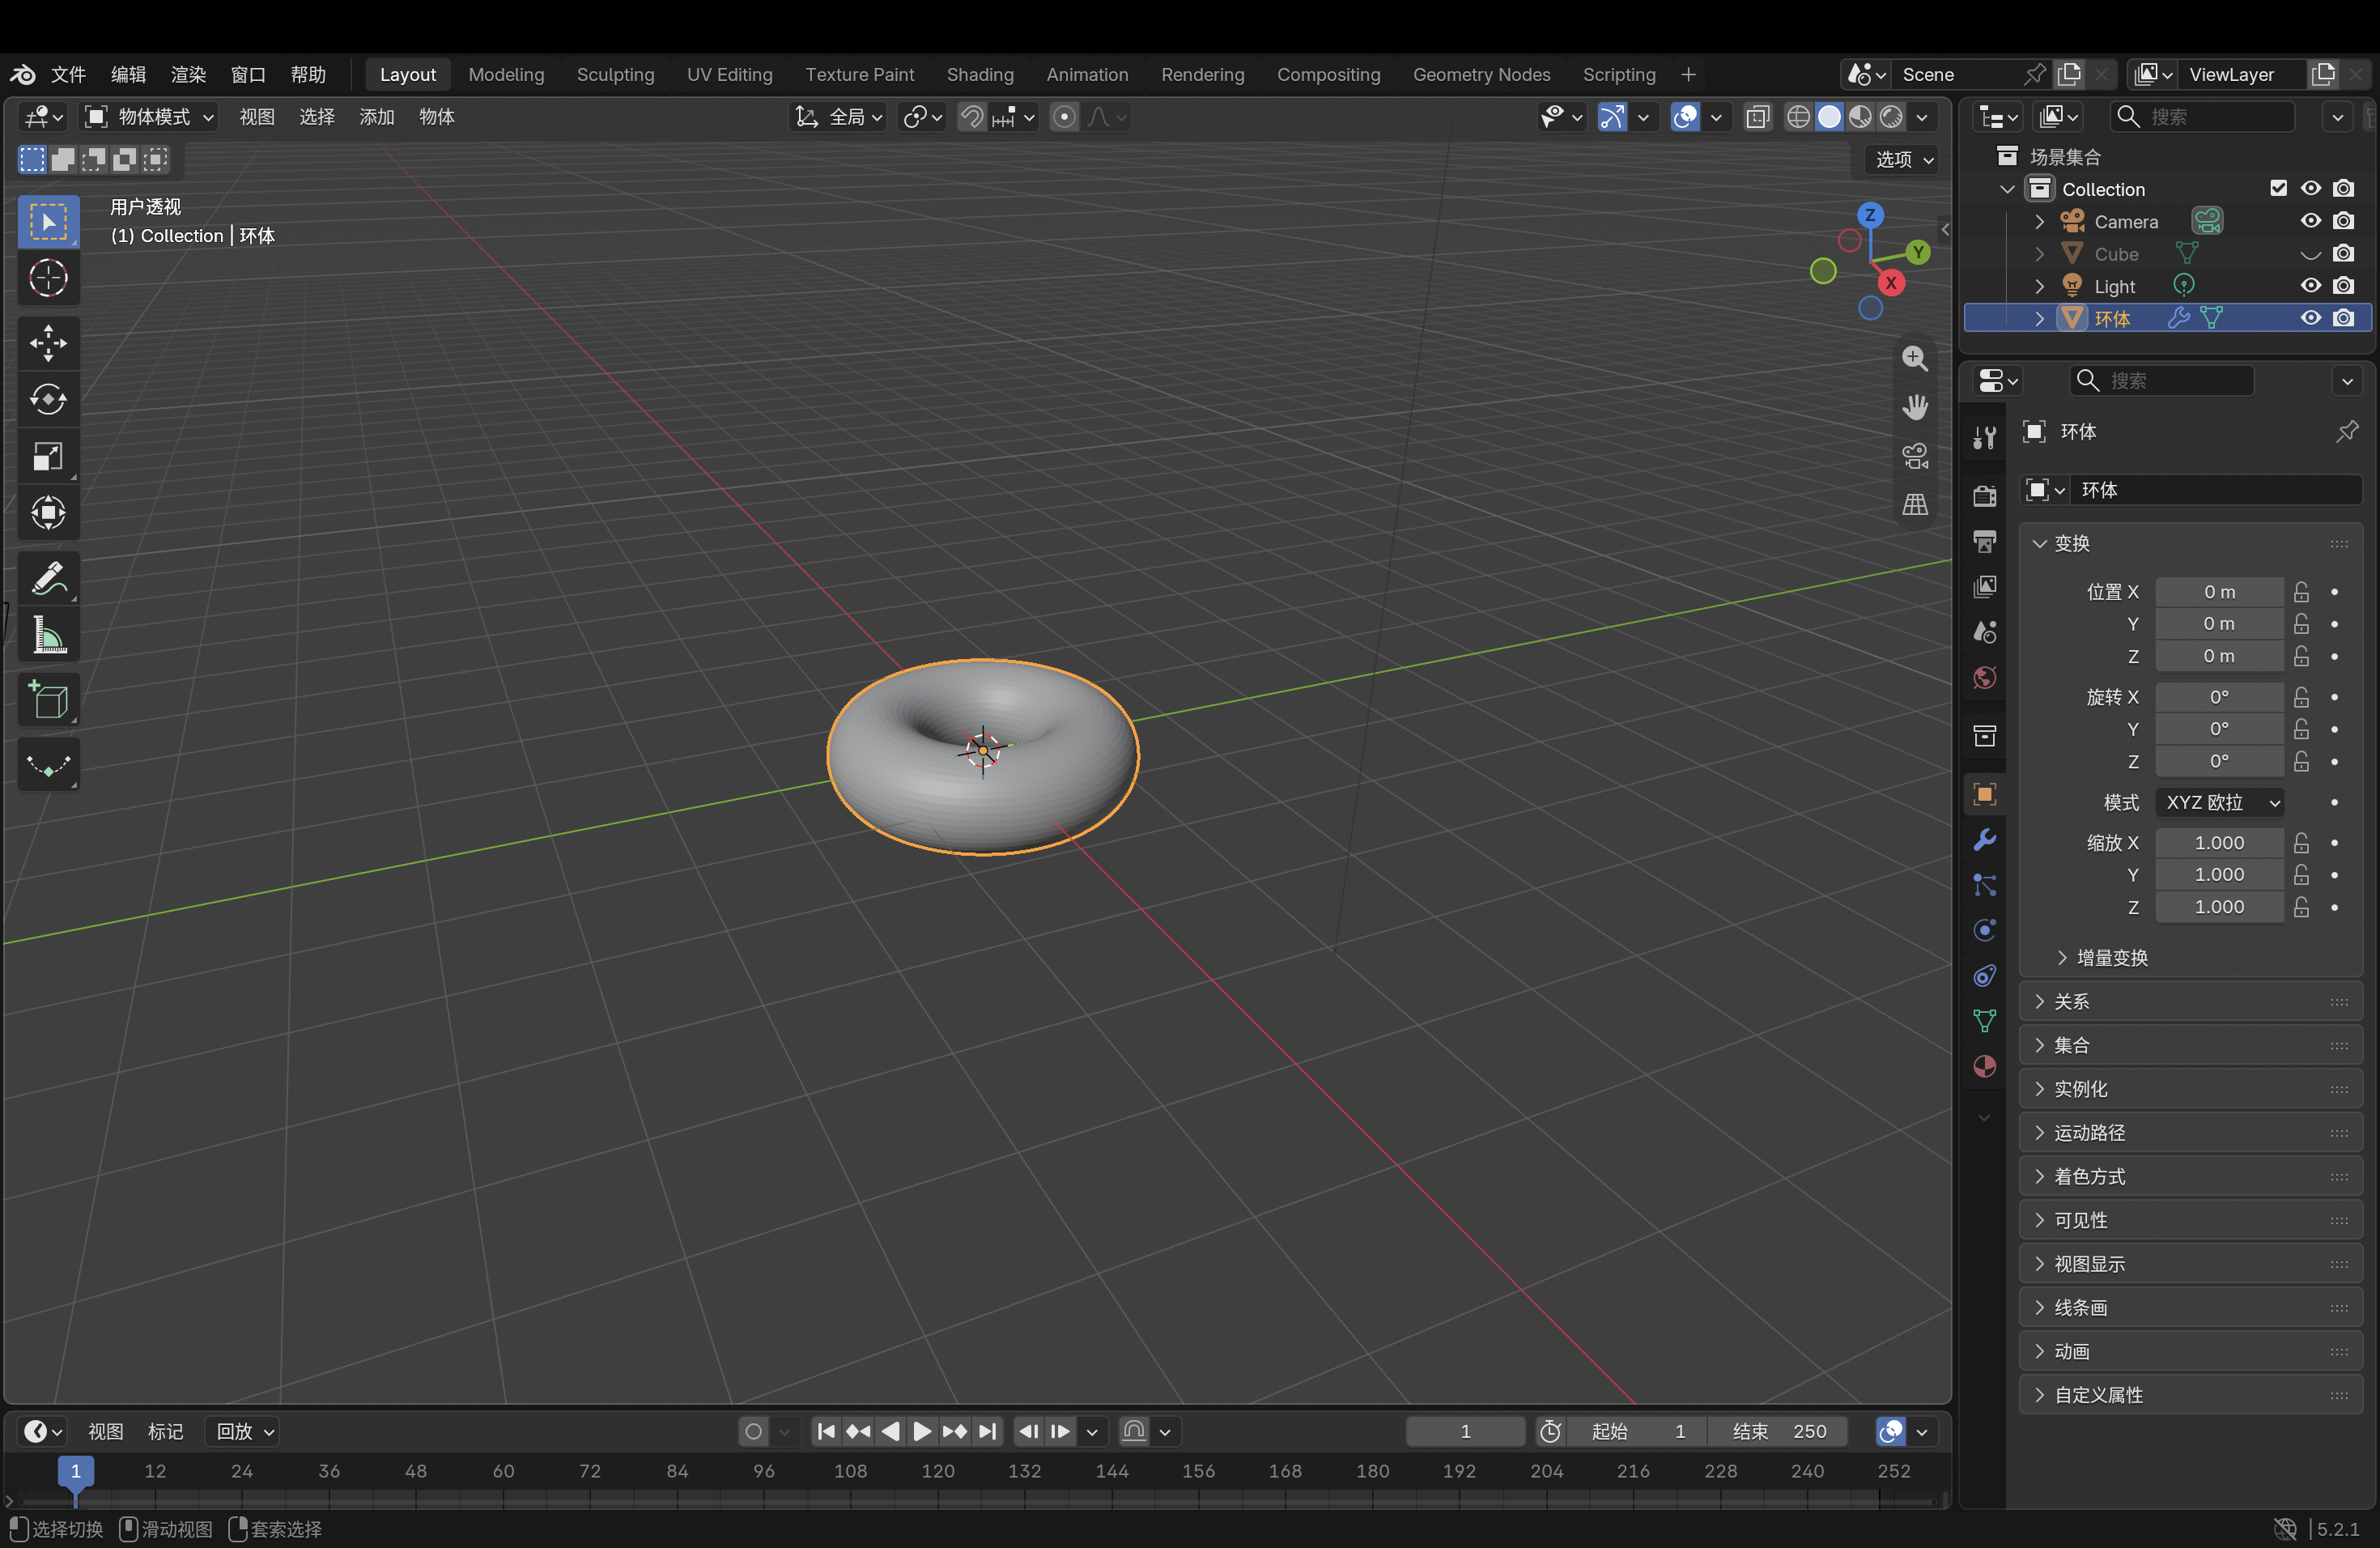The image size is (2380, 1548).
Task: Expand the 关系 panel
Action: tap(2190, 1001)
